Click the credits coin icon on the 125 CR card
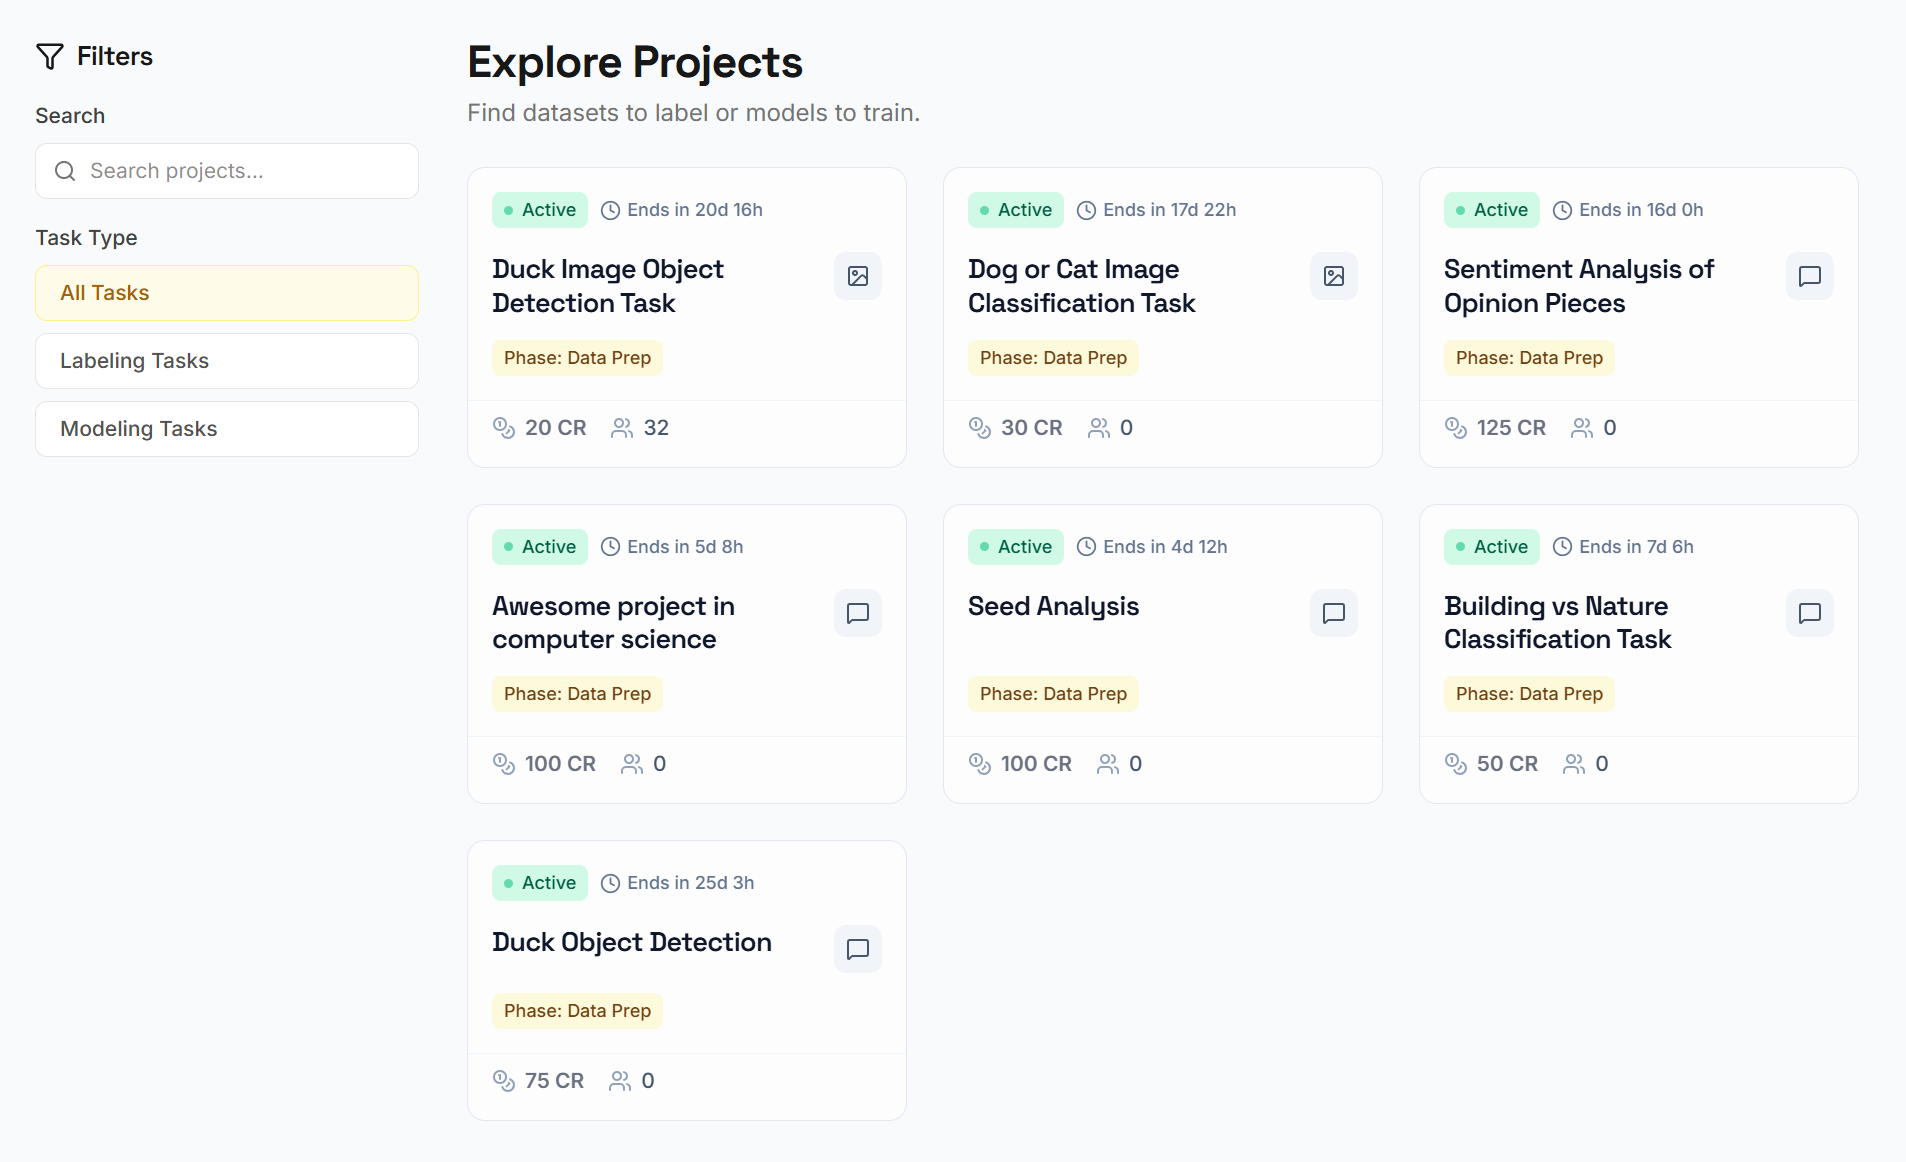 click(x=1456, y=428)
